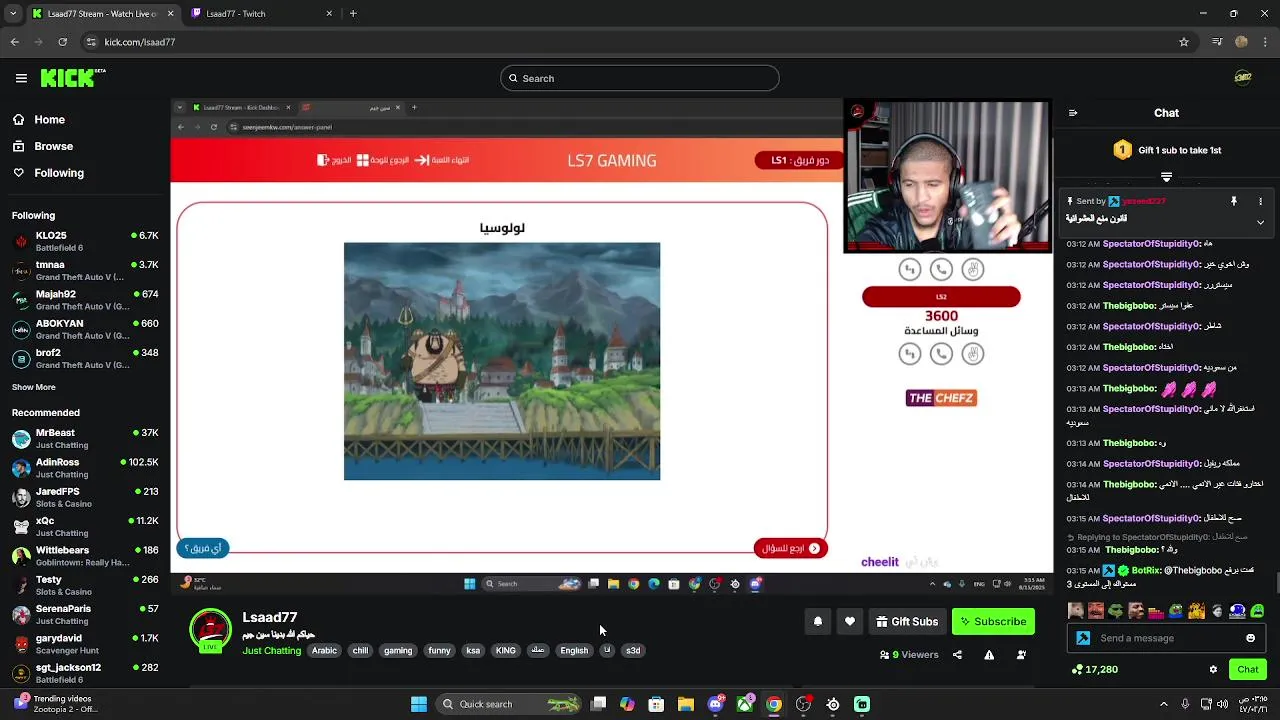Select the Just Chatting category link
Screen dimensions: 1280x720
[x=271, y=651]
